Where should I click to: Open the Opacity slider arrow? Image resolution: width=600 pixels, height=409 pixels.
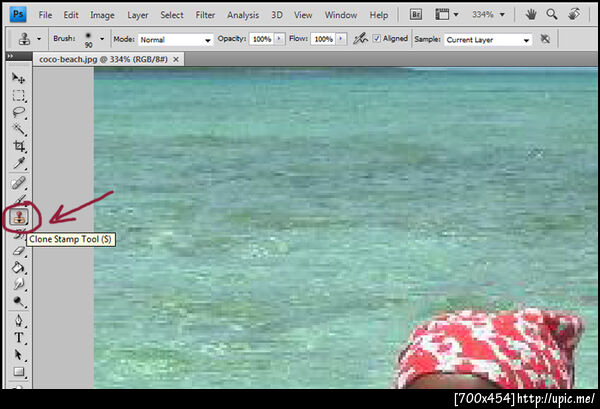279,39
